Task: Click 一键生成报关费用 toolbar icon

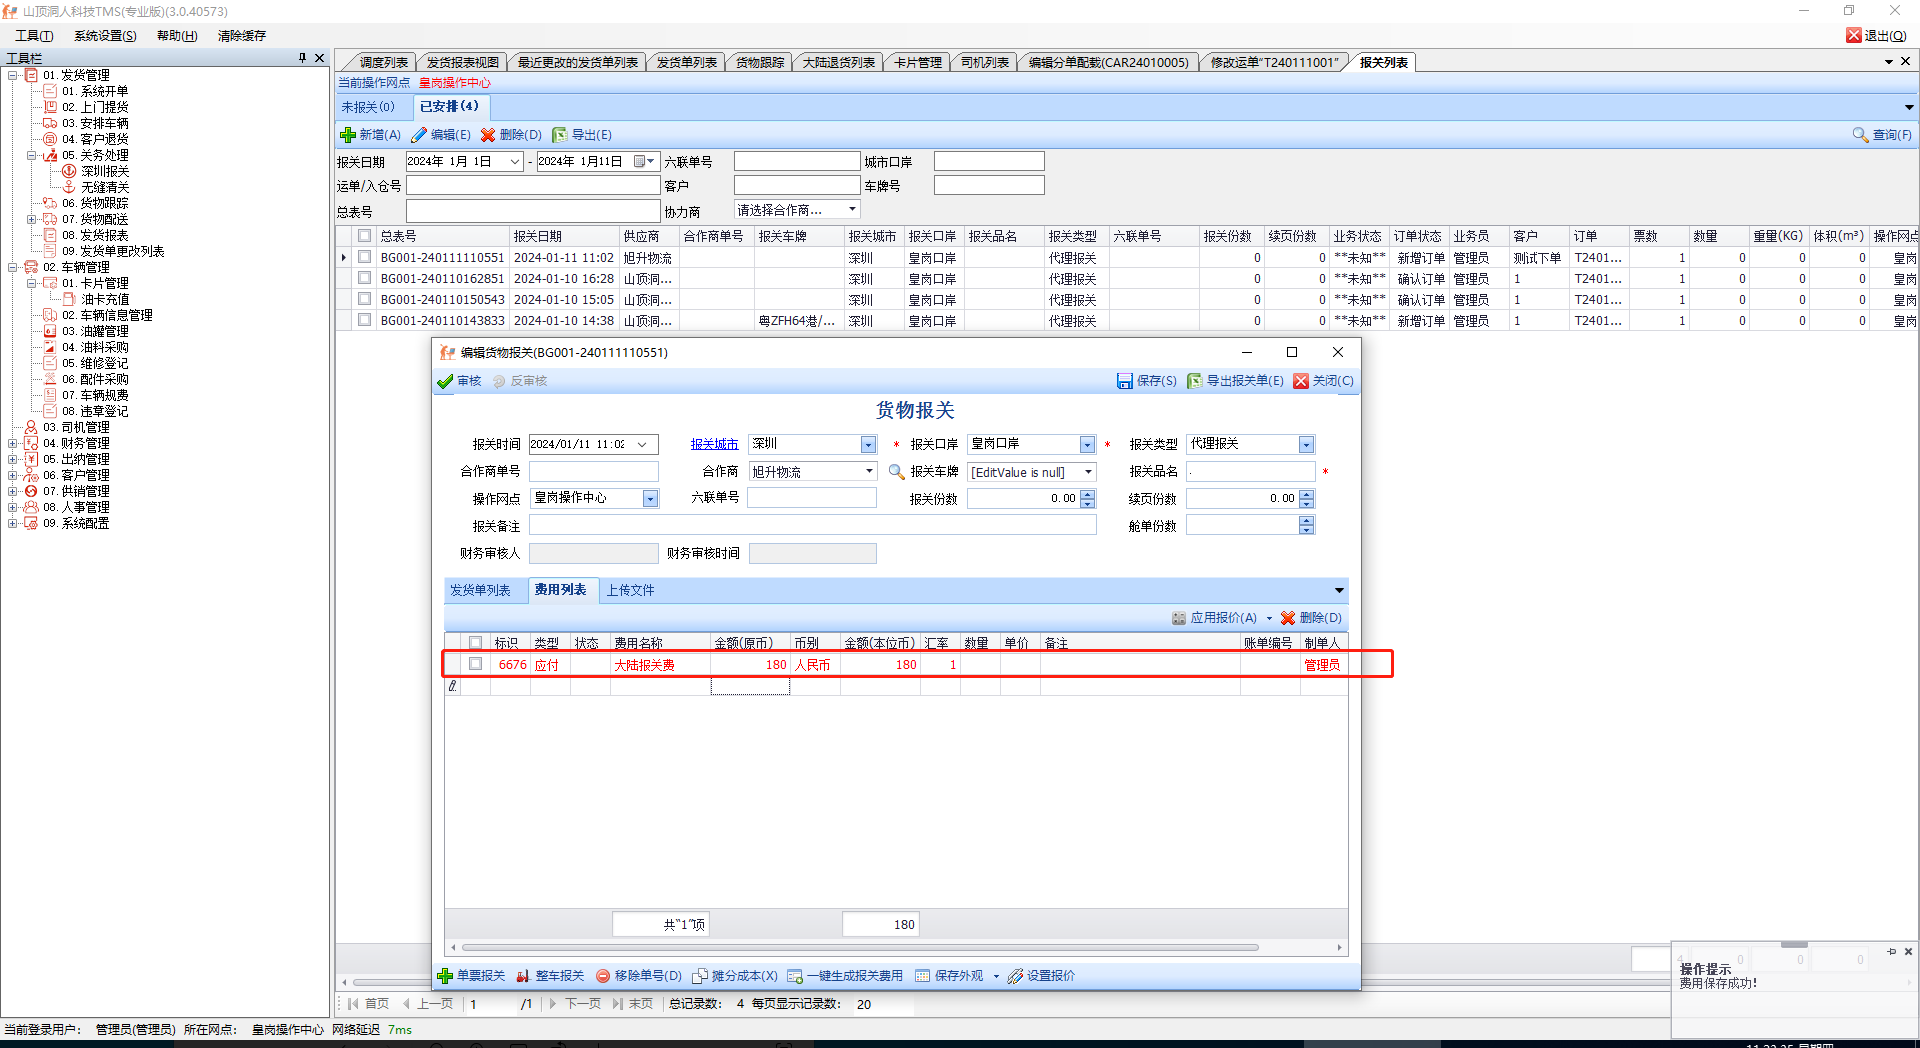Action: pyautogui.click(x=795, y=976)
